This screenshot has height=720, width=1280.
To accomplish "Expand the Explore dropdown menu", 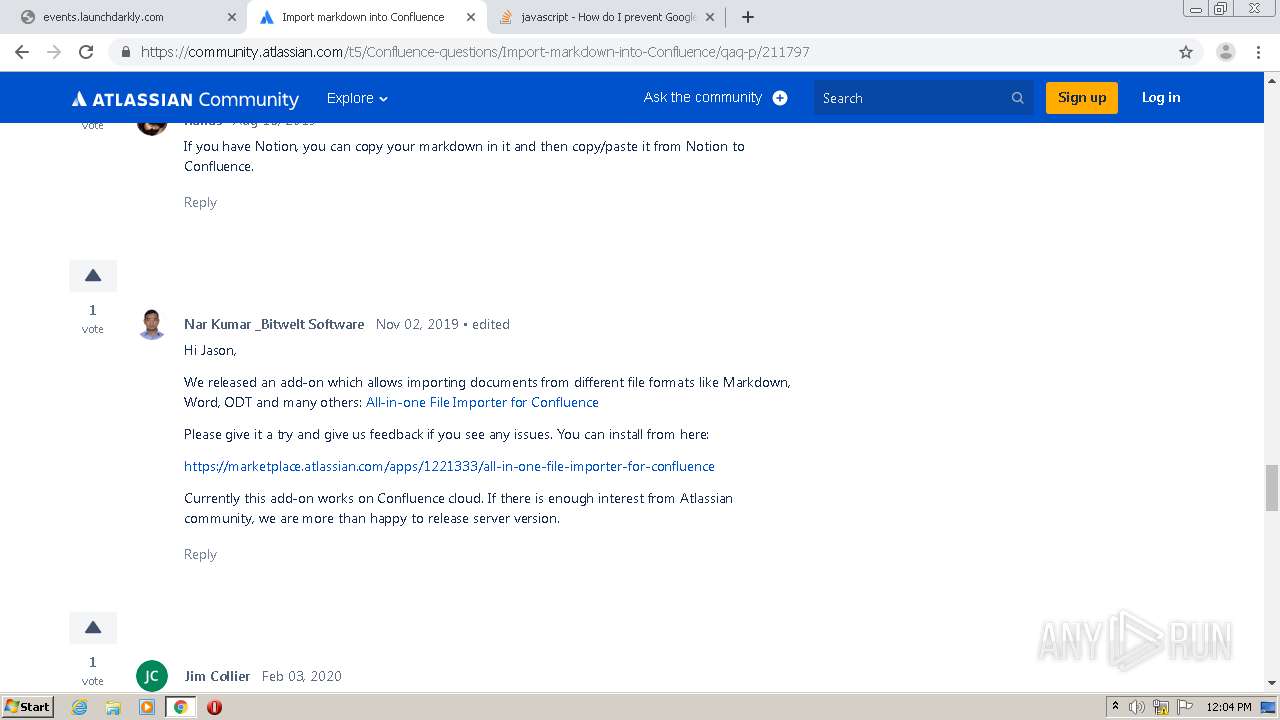I will tap(357, 98).
